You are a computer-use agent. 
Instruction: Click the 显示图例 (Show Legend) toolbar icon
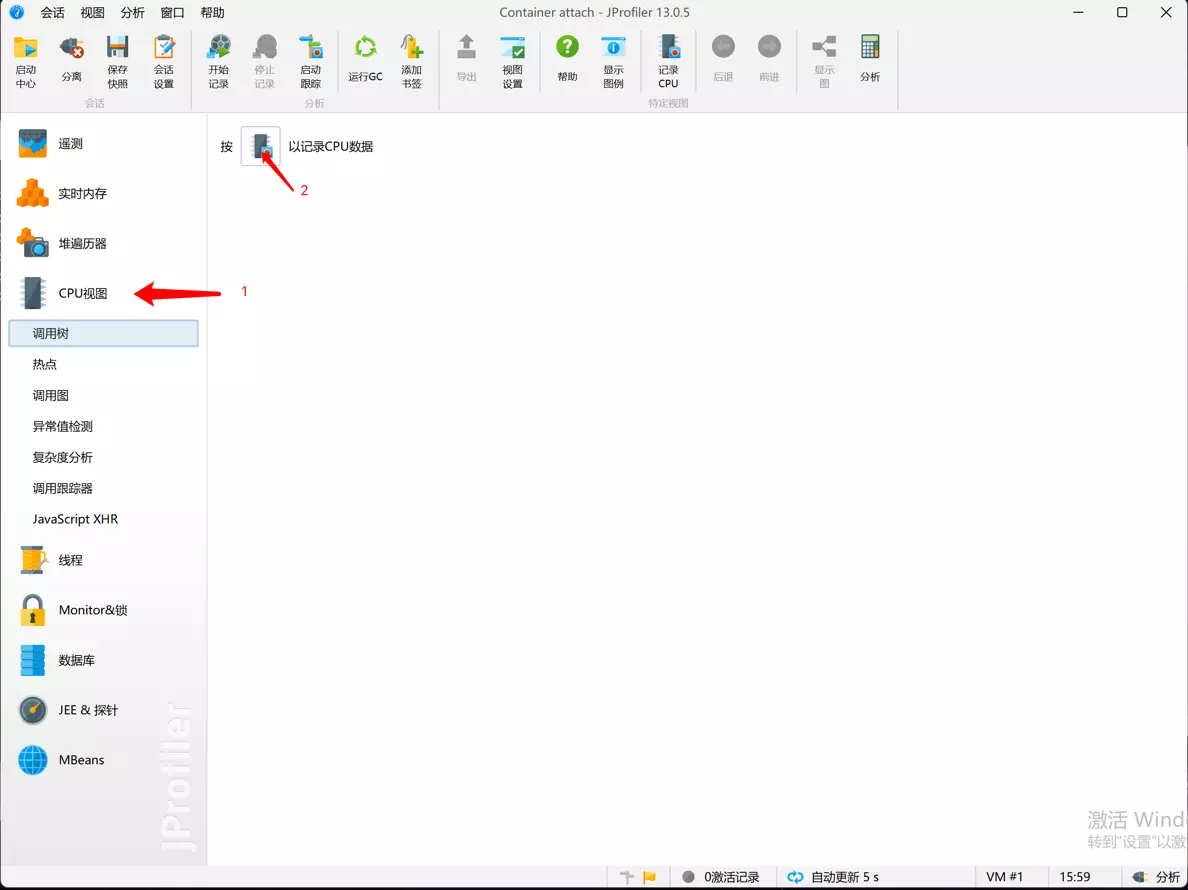(613, 61)
